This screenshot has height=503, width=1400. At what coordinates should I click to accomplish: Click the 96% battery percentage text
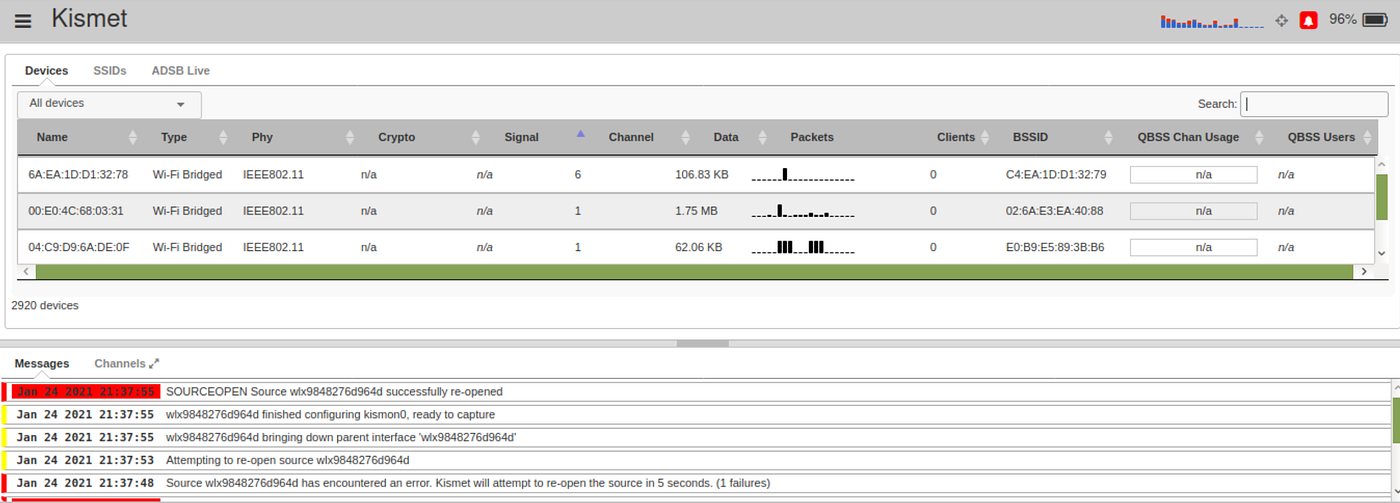click(1342, 20)
